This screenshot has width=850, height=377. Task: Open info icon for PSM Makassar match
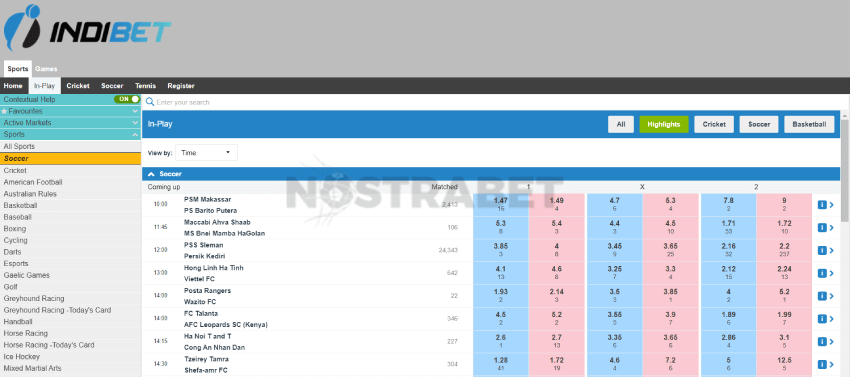click(821, 205)
